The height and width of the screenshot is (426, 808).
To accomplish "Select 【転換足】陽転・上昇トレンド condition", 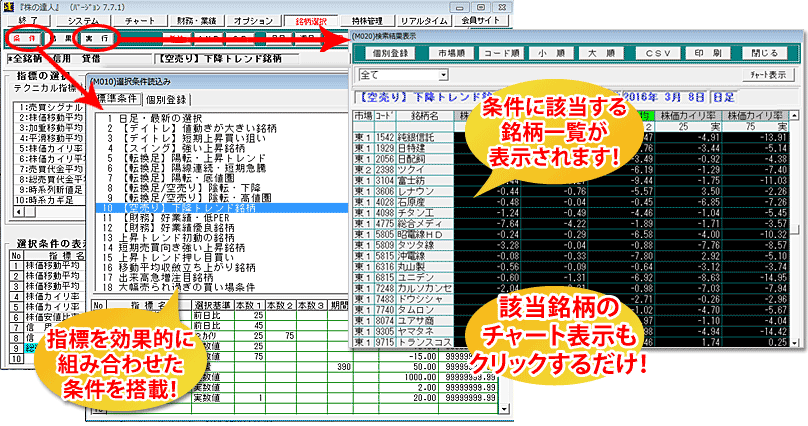I will click(222, 158).
